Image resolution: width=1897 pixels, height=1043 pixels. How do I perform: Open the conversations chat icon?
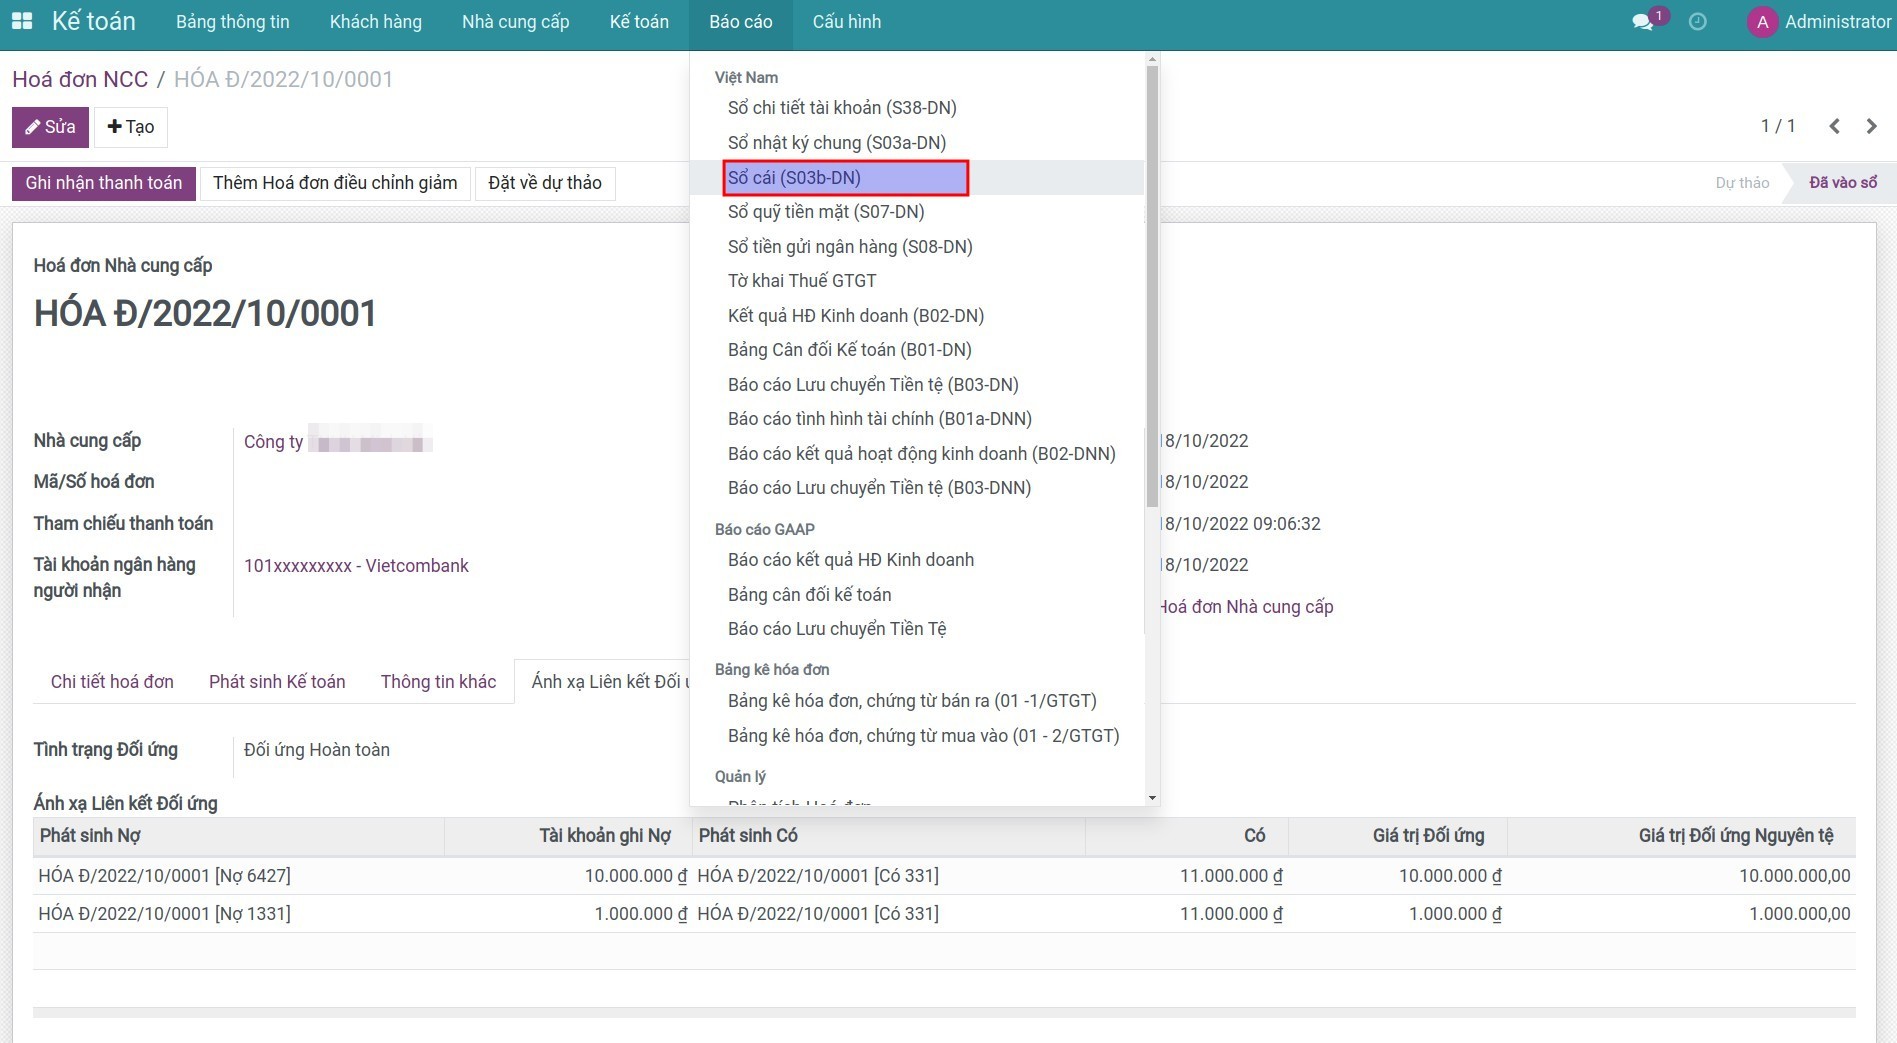pyautogui.click(x=1642, y=22)
